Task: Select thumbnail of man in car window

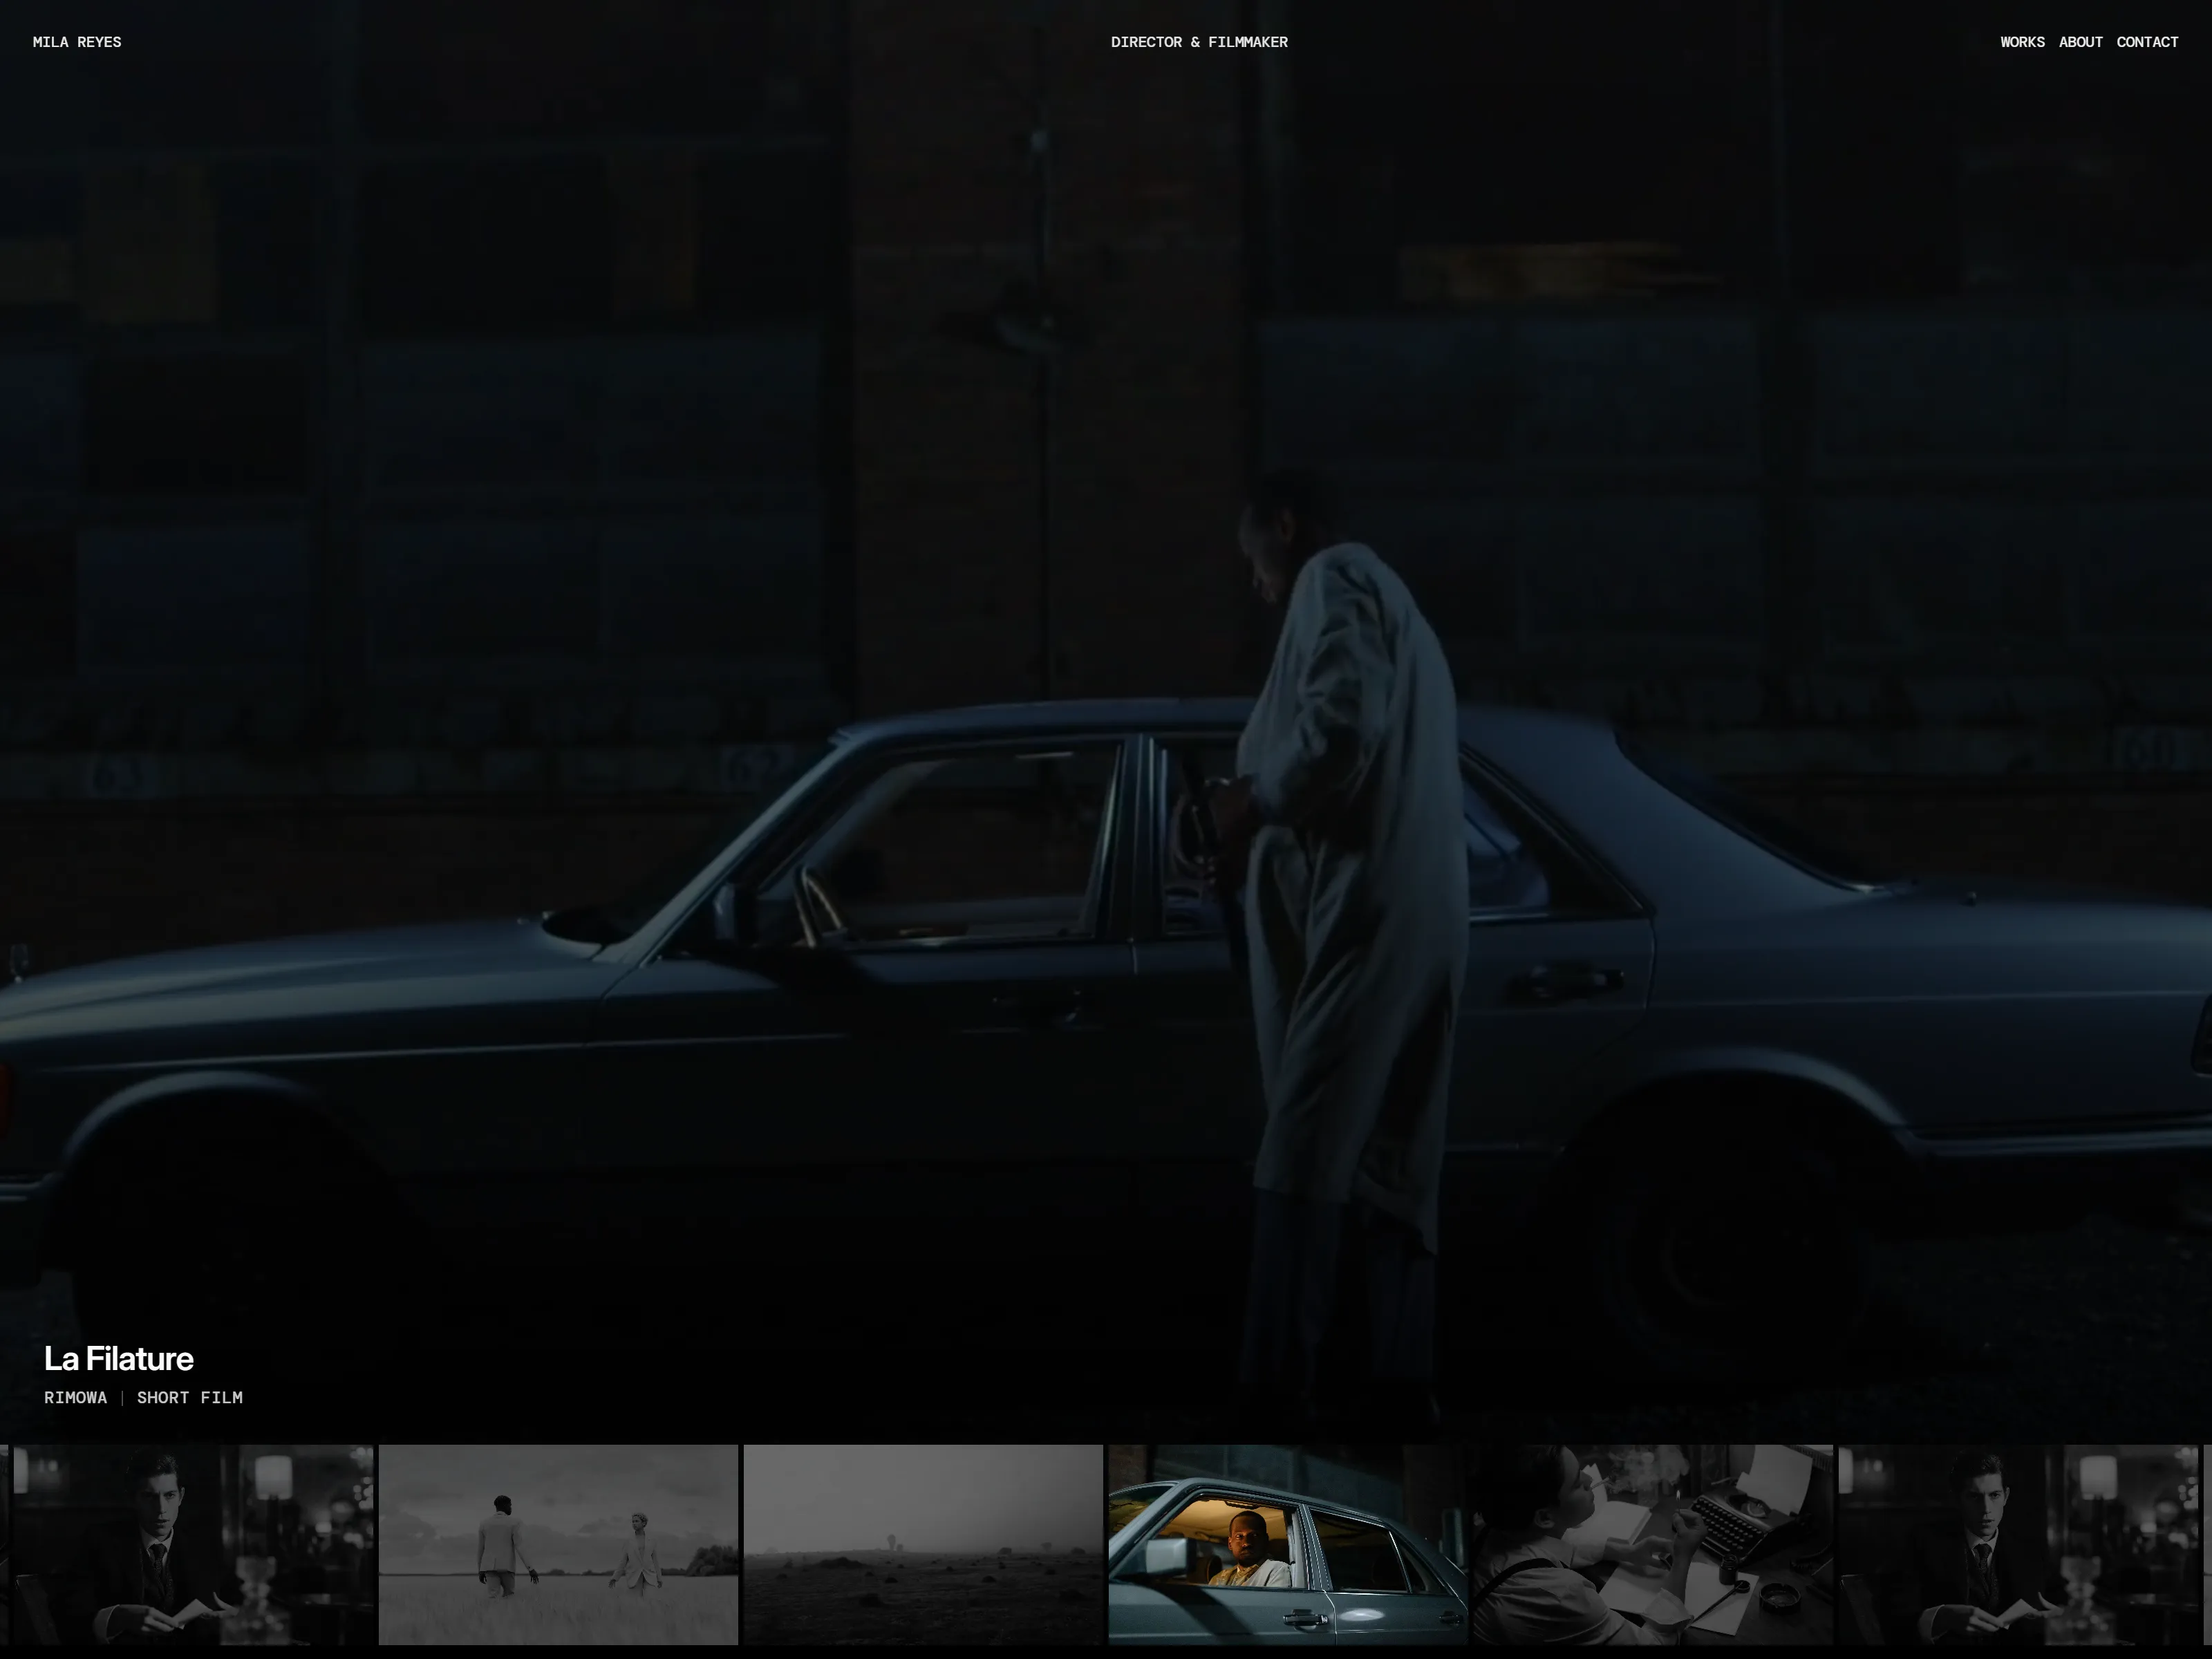Action: coord(1288,1544)
